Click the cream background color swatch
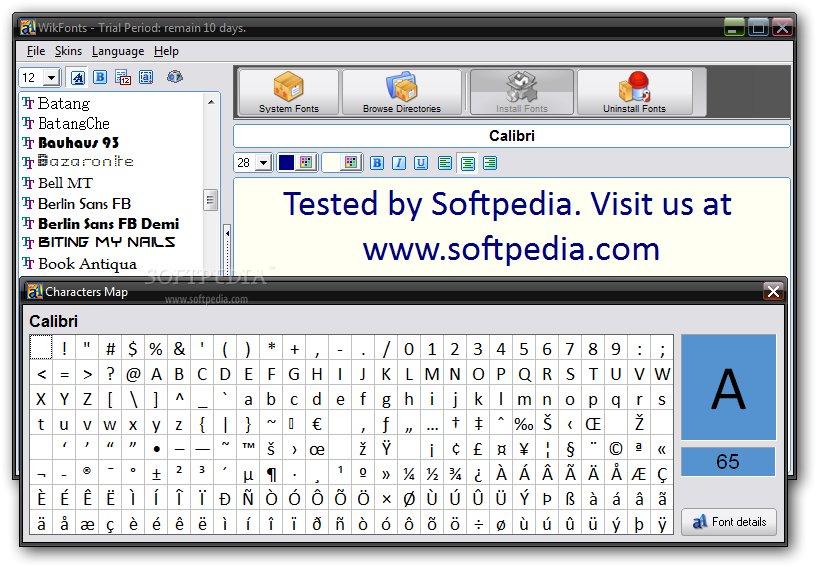The height and width of the screenshot is (567, 817). click(331, 163)
